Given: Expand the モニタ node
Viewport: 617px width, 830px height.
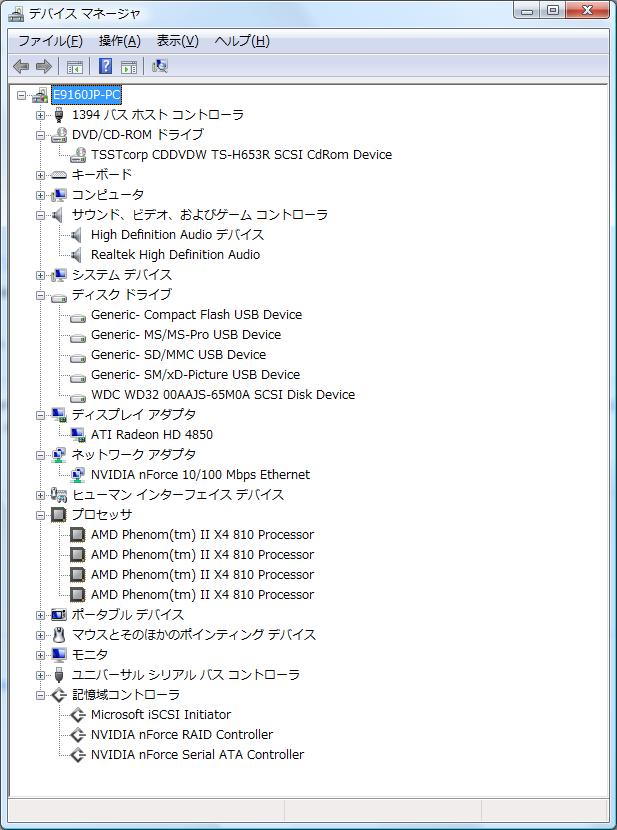Looking at the screenshot, I should click(x=40, y=655).
